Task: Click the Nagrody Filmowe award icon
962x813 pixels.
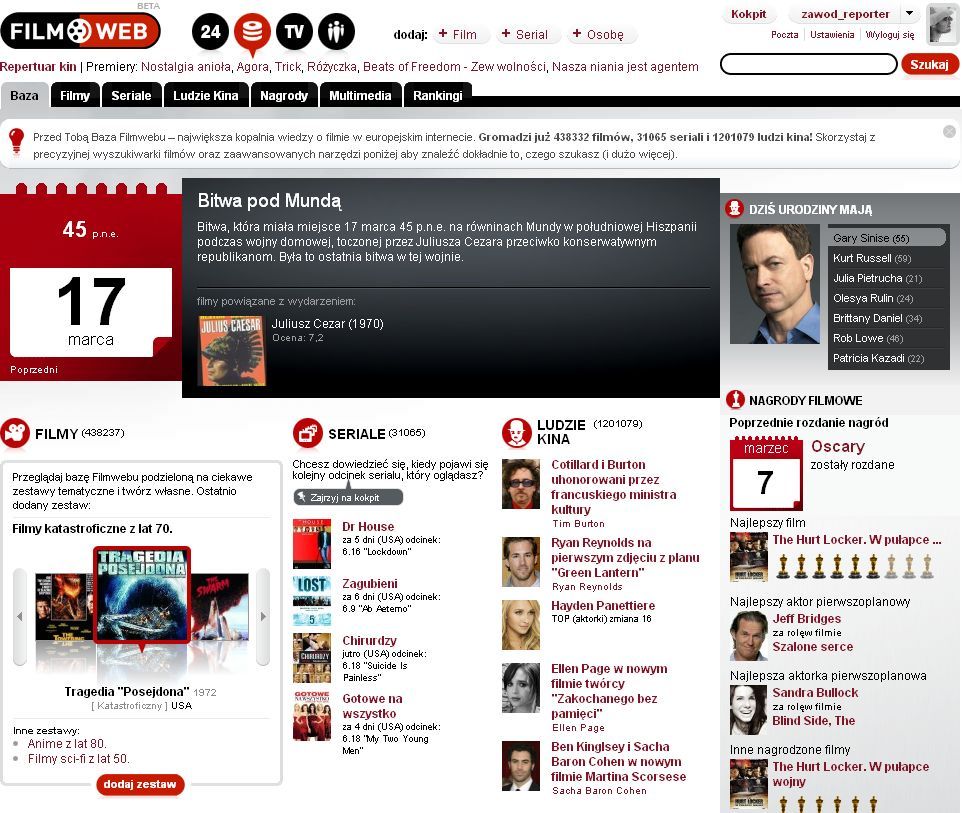Action: [x=735, y=400]
